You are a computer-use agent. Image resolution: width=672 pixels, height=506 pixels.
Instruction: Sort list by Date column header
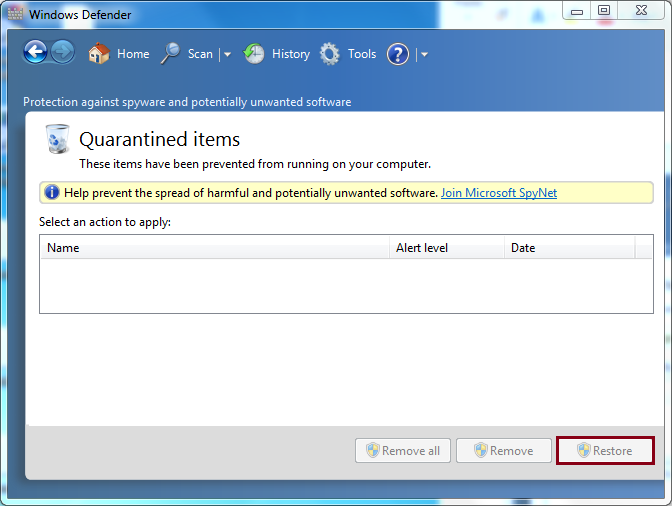[570, 248]
